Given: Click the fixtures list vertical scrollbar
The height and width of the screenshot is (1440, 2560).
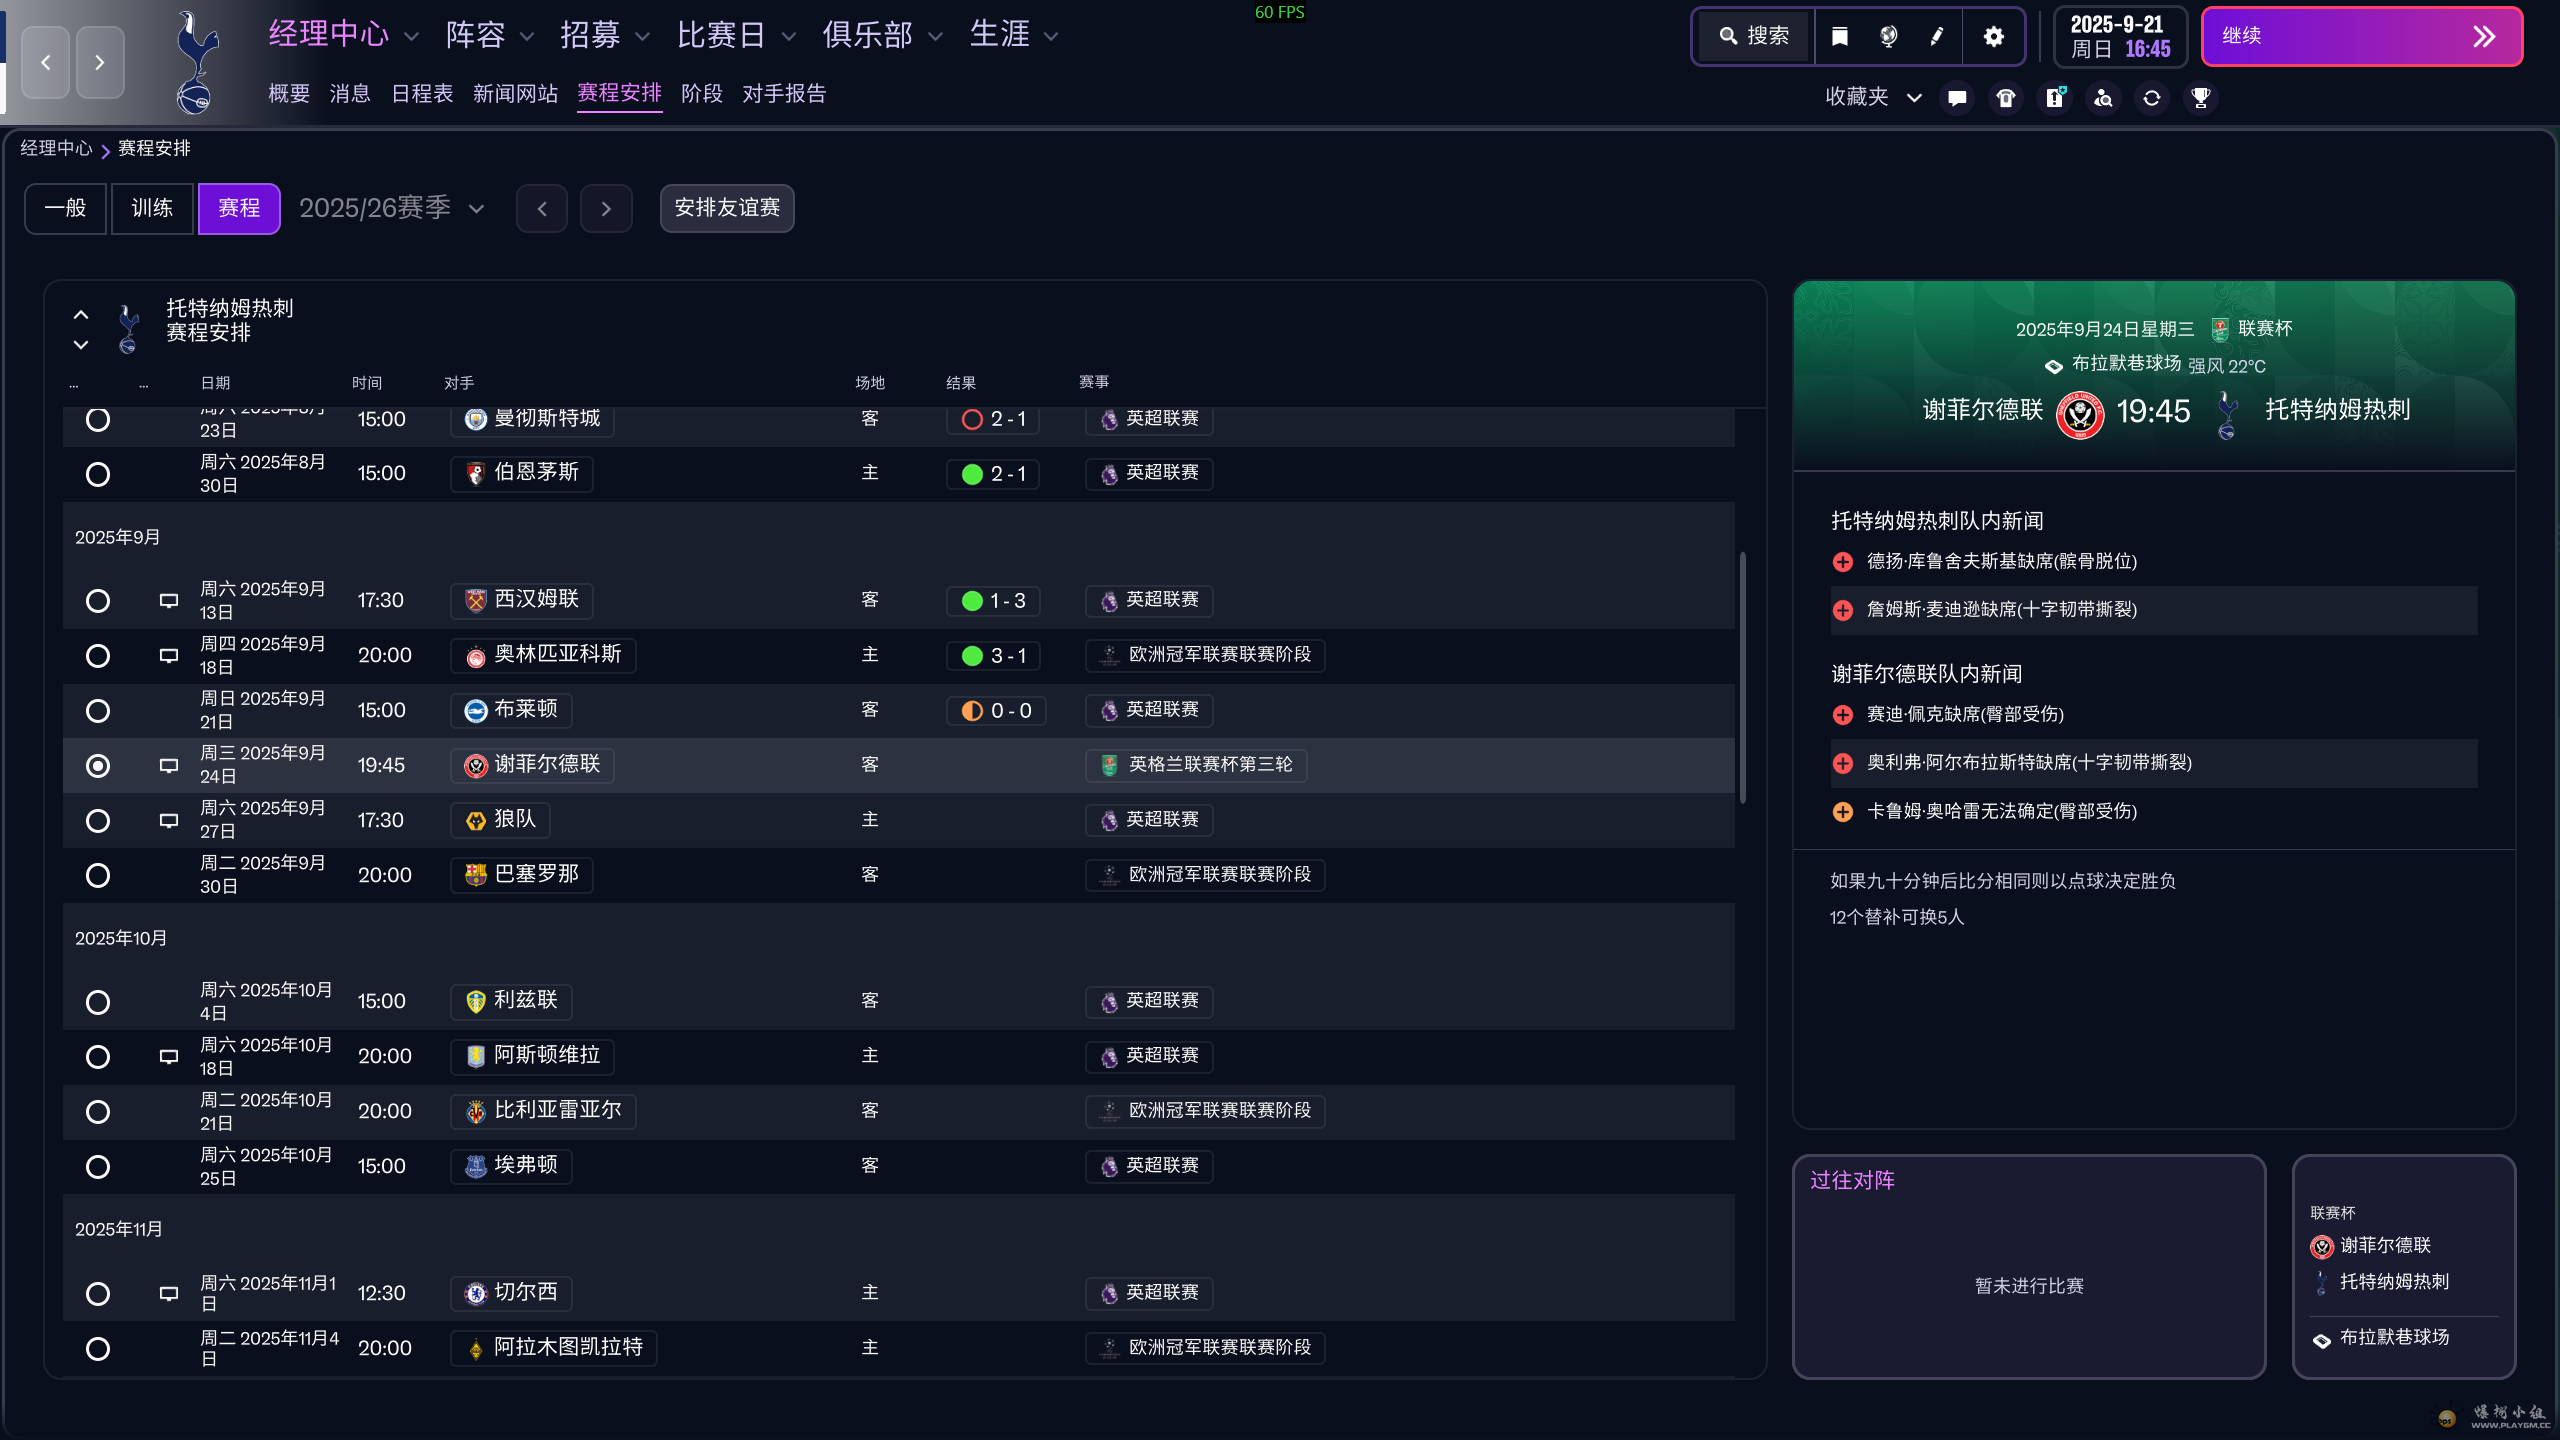Looking at the screenshot, I should click(1743, 677).
